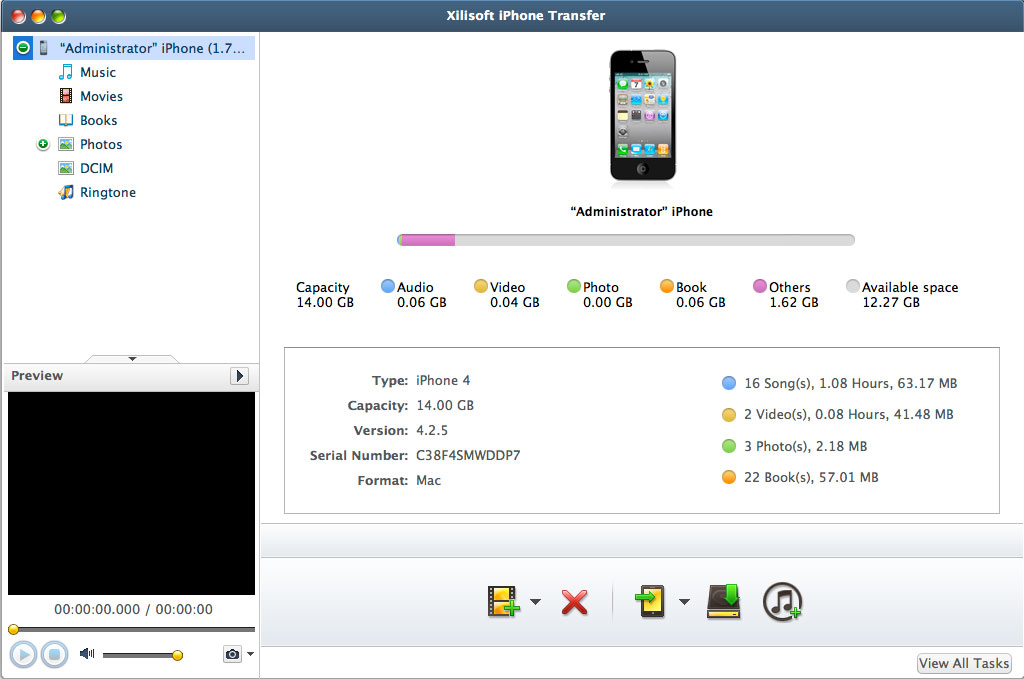Export files to computer icon
This screenshot has width=1024, height=679.
[724, 601]
